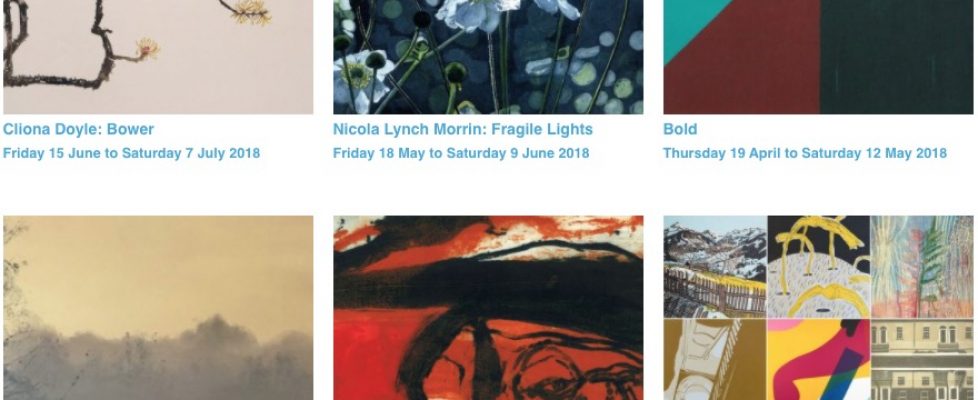978x400 pixels.
Task: Click the date Thursday 19 April to Saturday 12 May 2018
Action: (805, 154)
